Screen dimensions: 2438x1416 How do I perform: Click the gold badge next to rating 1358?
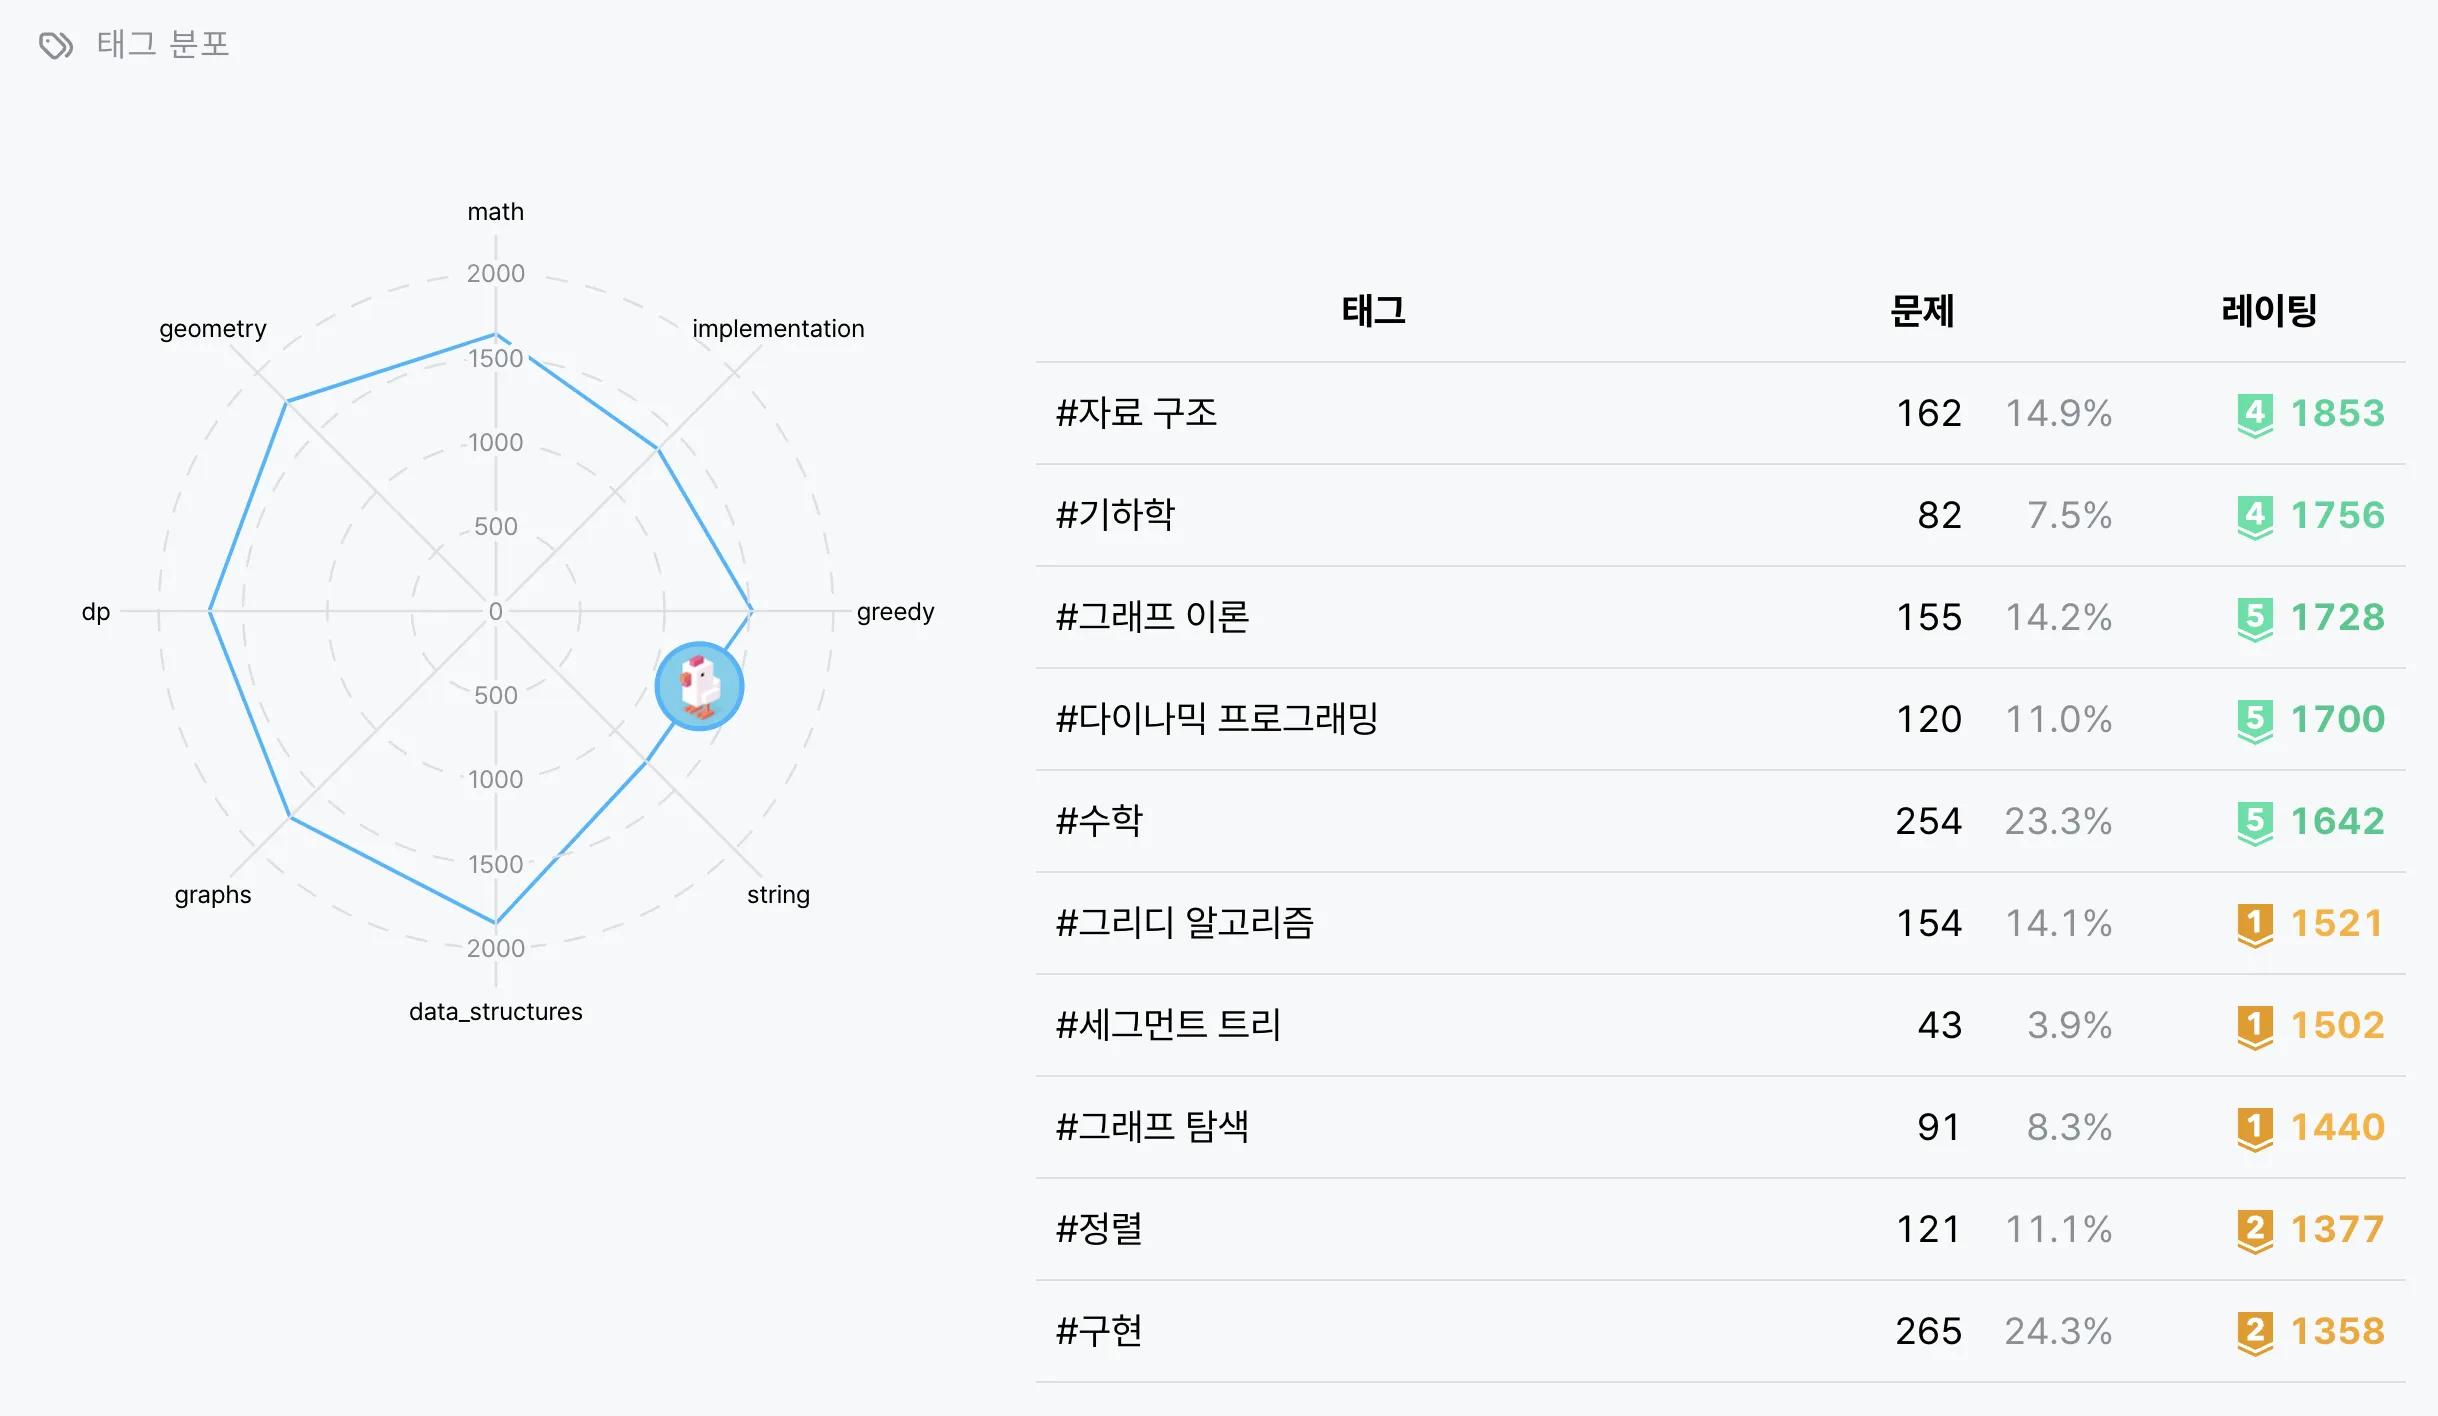pyautogui.click(x=2254, y=1332)
